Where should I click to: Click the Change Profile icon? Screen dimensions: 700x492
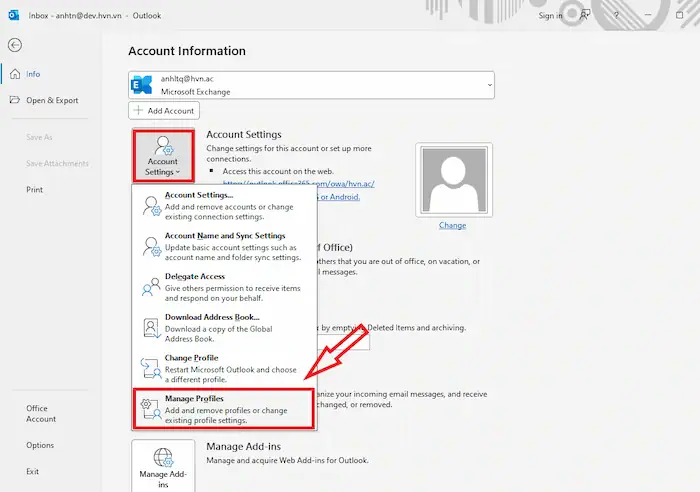(151, 368)
